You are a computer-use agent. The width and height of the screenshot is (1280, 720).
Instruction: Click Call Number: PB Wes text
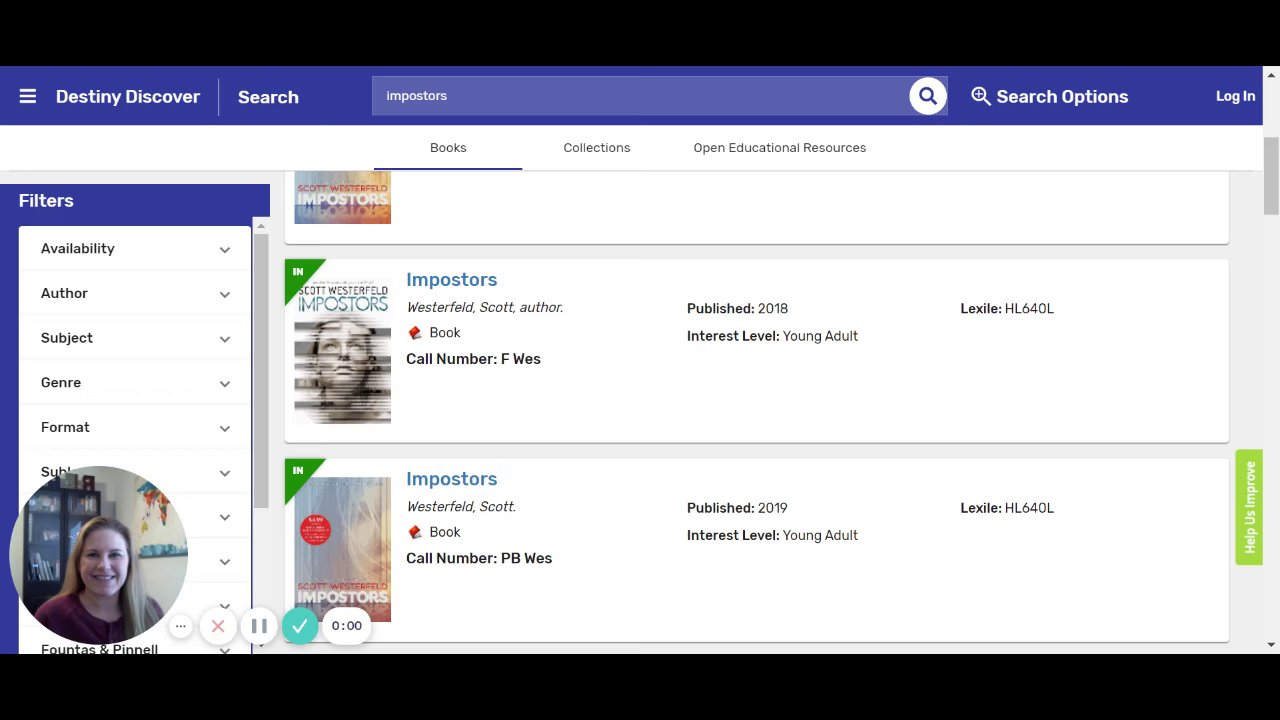coord(479,558)
